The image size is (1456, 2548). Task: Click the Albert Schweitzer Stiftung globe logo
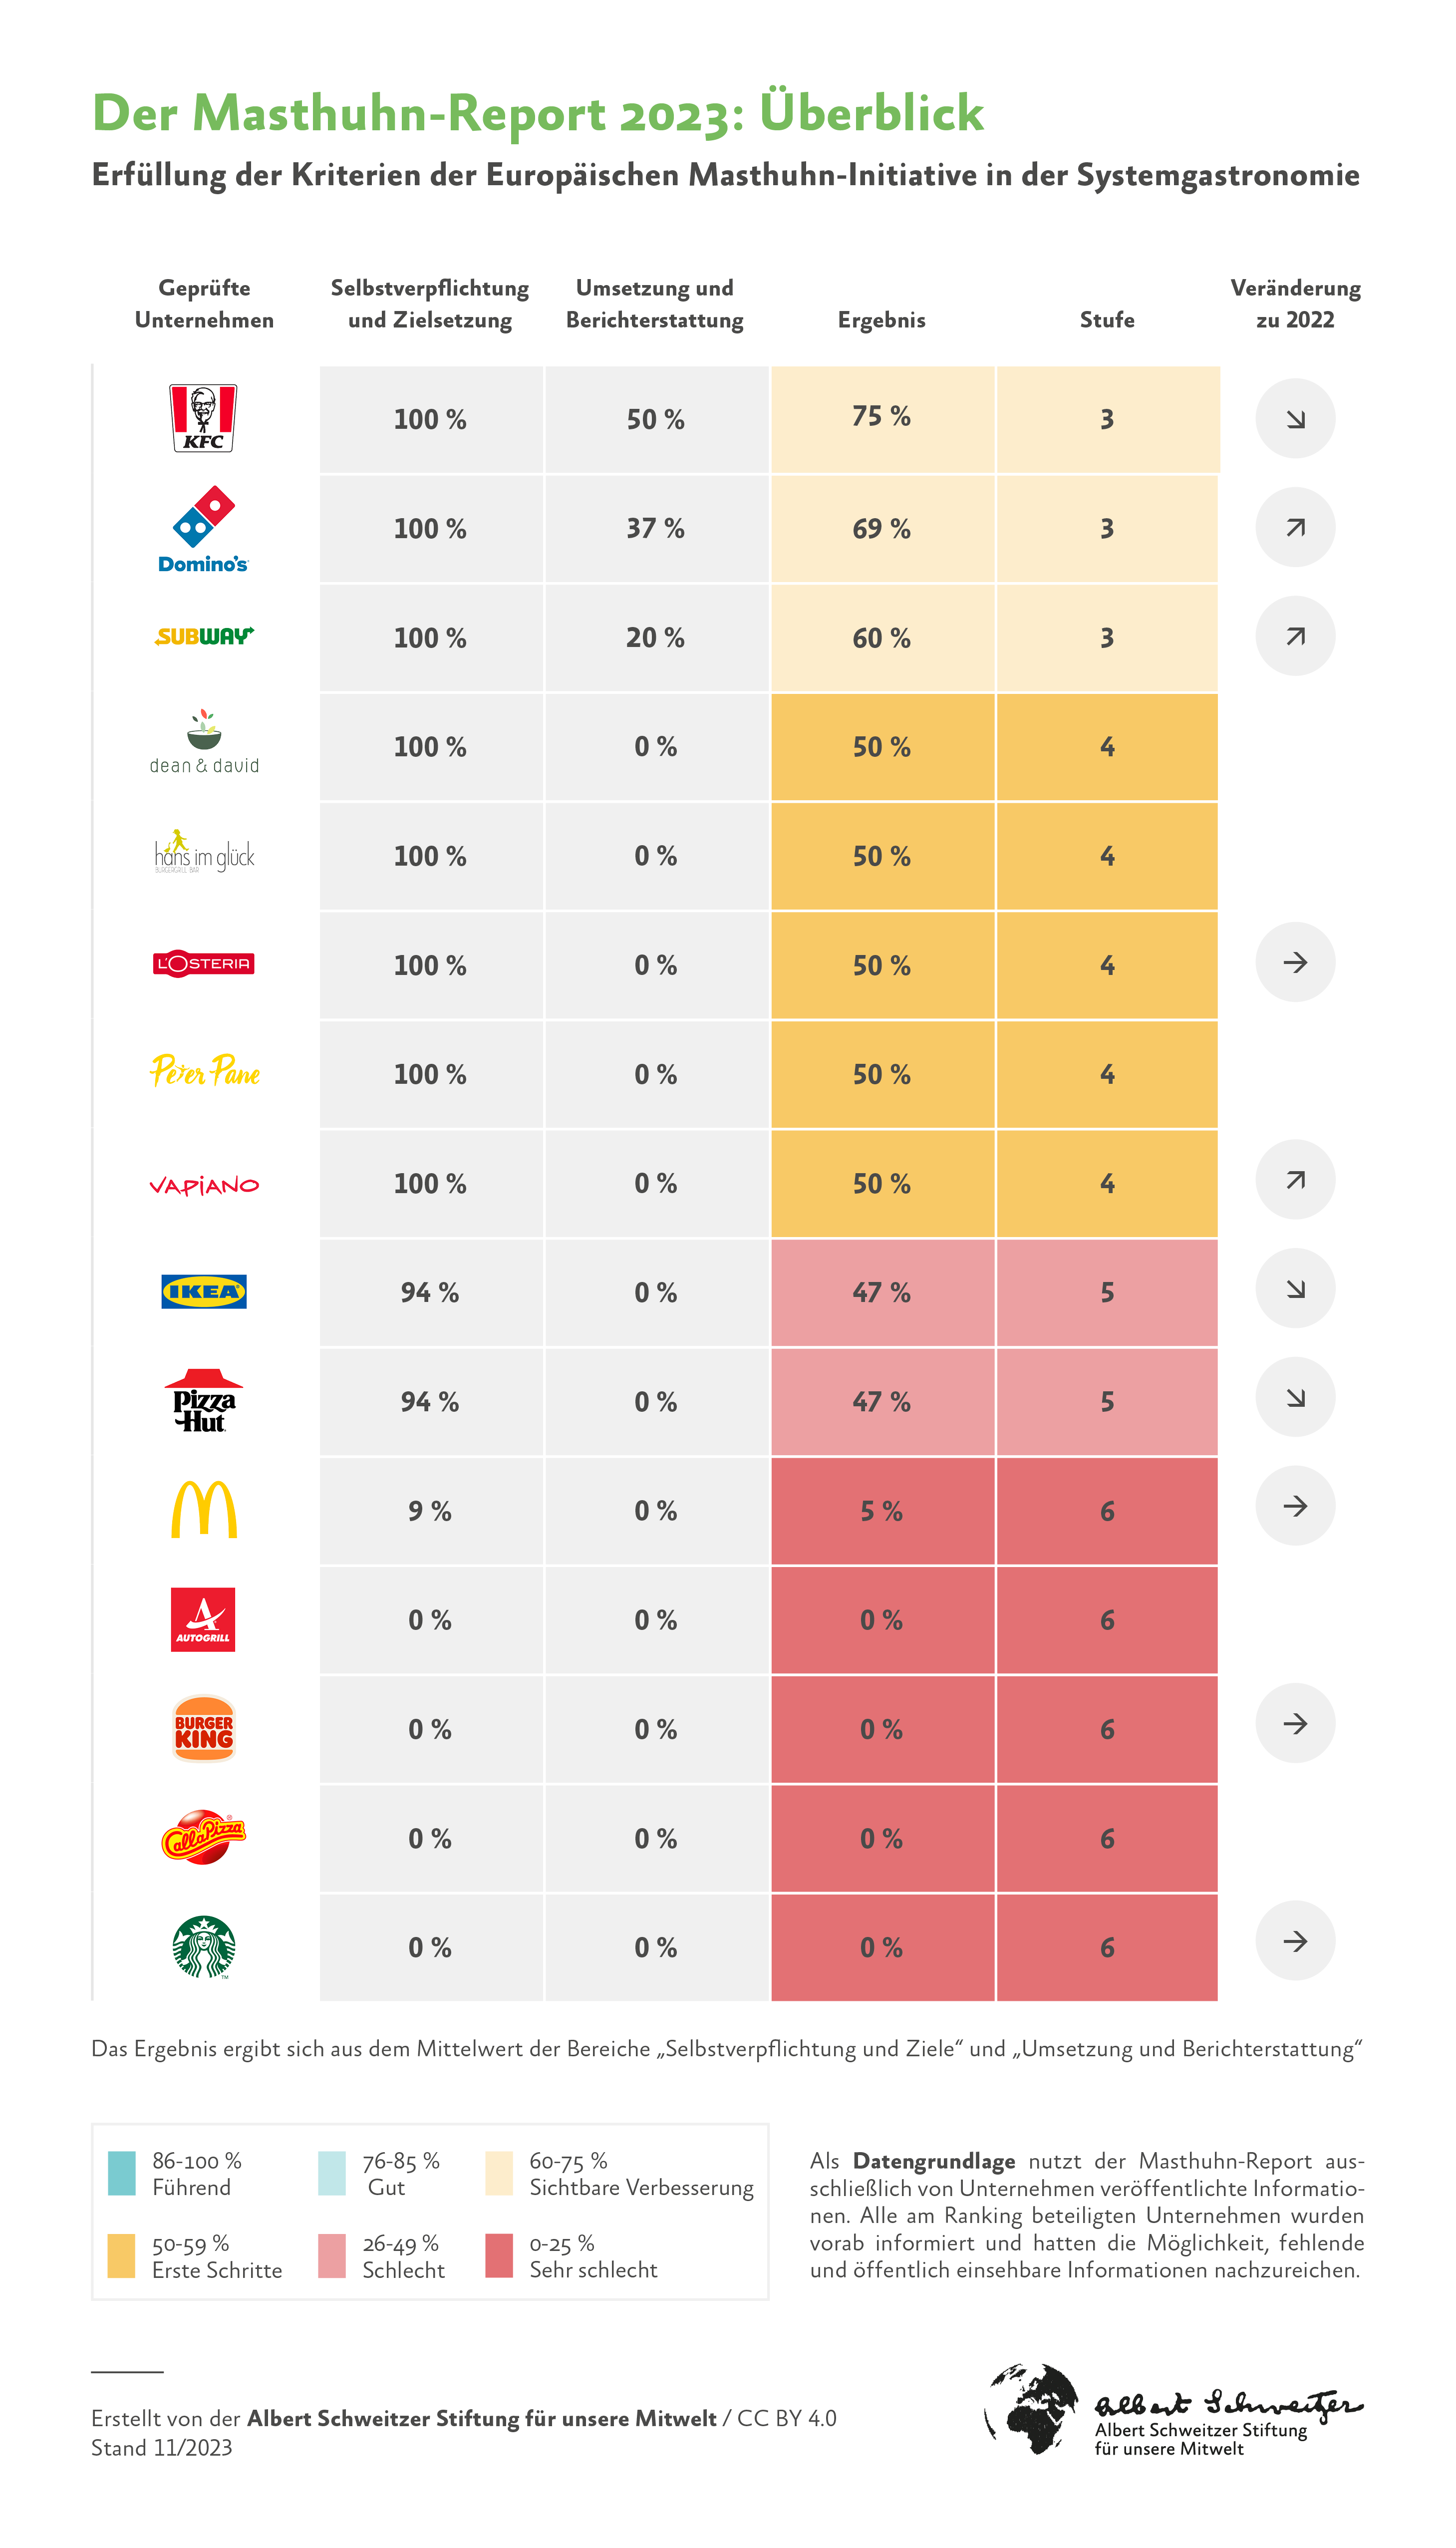[1032, 2409]
